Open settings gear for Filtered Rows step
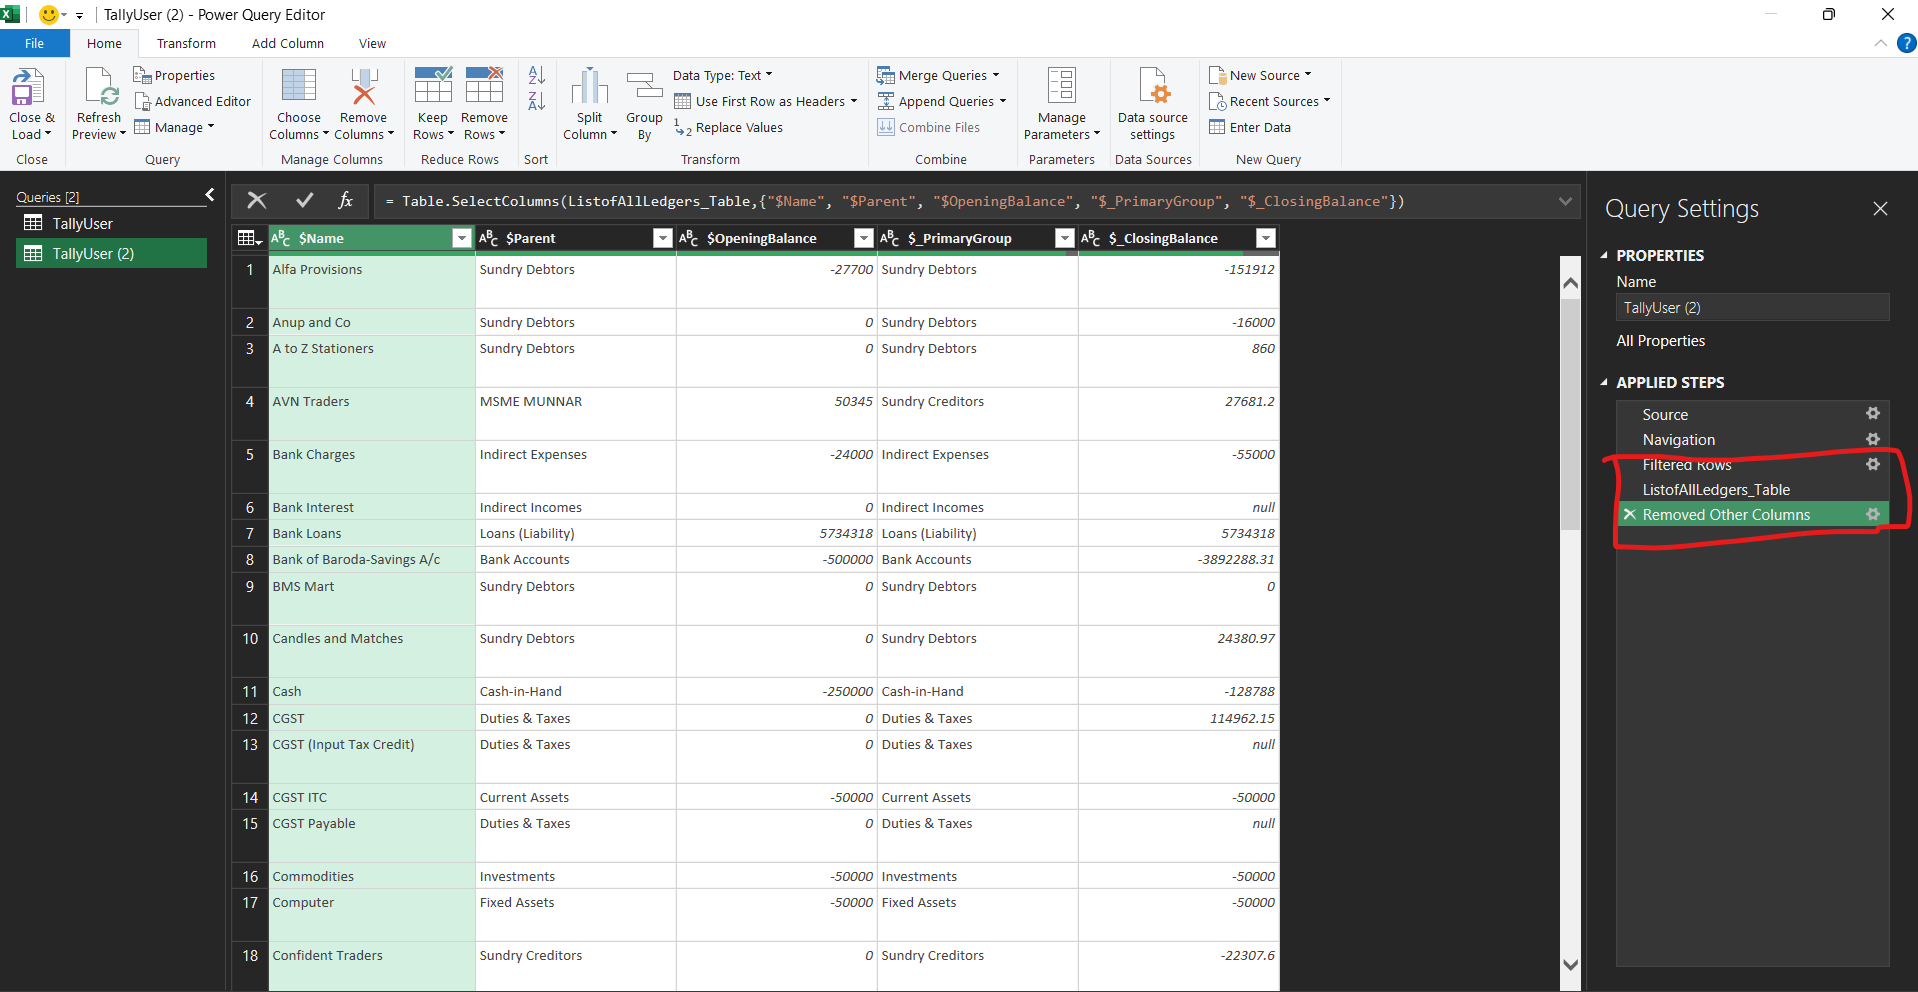 point(1872,464)
